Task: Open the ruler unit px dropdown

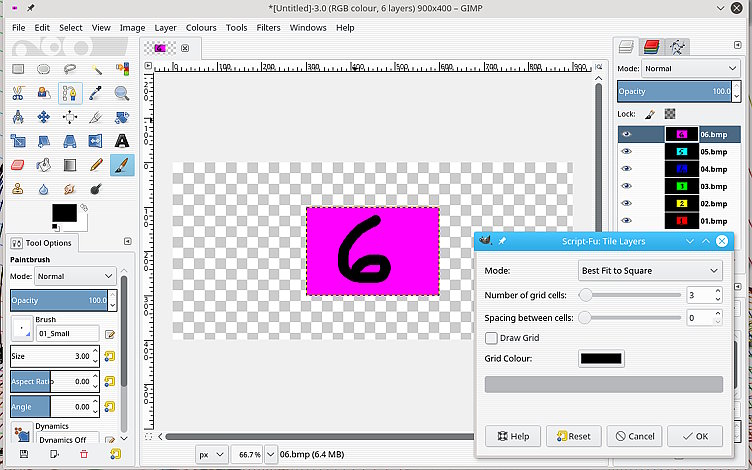Action: pyautogui.click(x=212, y=454)
